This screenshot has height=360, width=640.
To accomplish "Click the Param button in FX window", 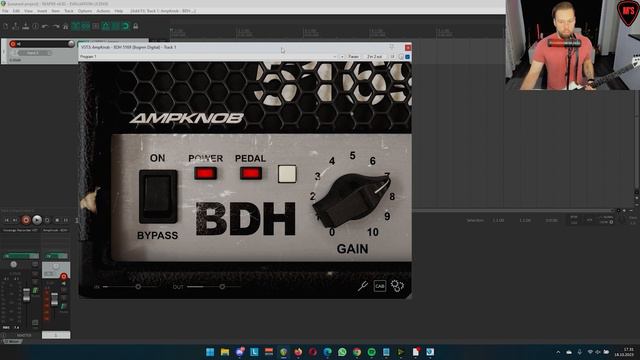I will pos(353,57).
